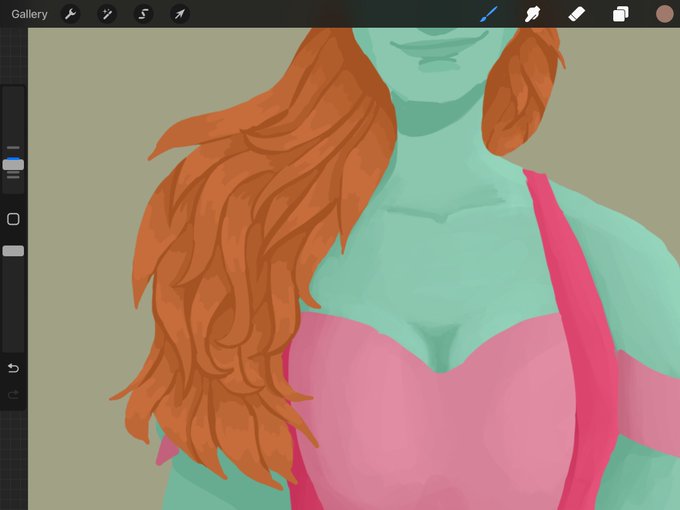Open the Layers panel
Screen dimensions: 680x510
[621, 14]
